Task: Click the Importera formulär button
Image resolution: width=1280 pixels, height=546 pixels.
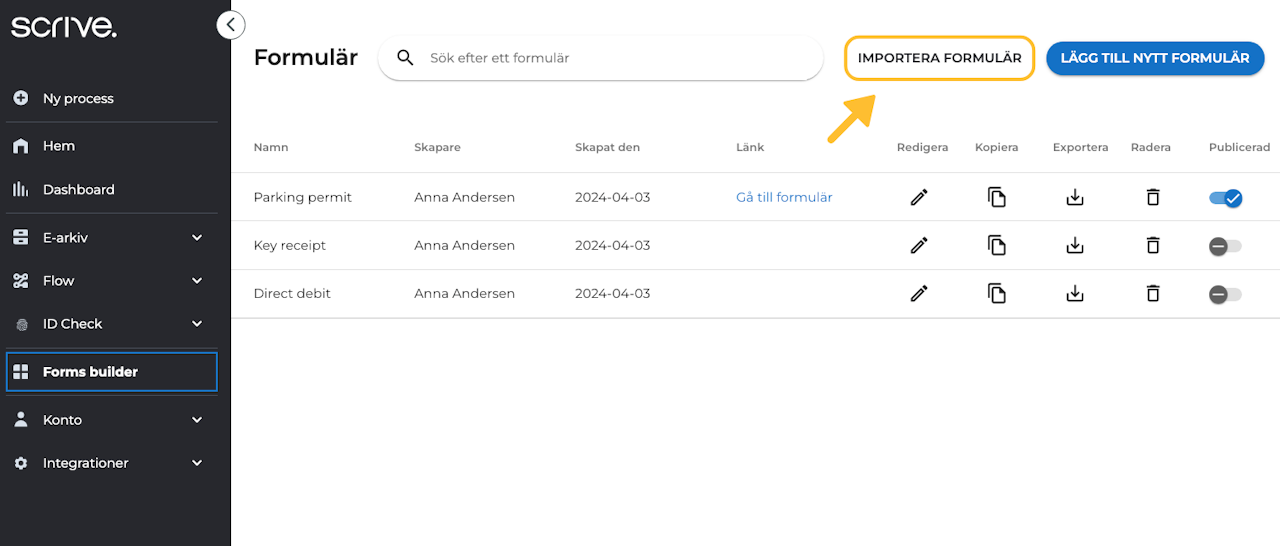Action: point(939,58)
